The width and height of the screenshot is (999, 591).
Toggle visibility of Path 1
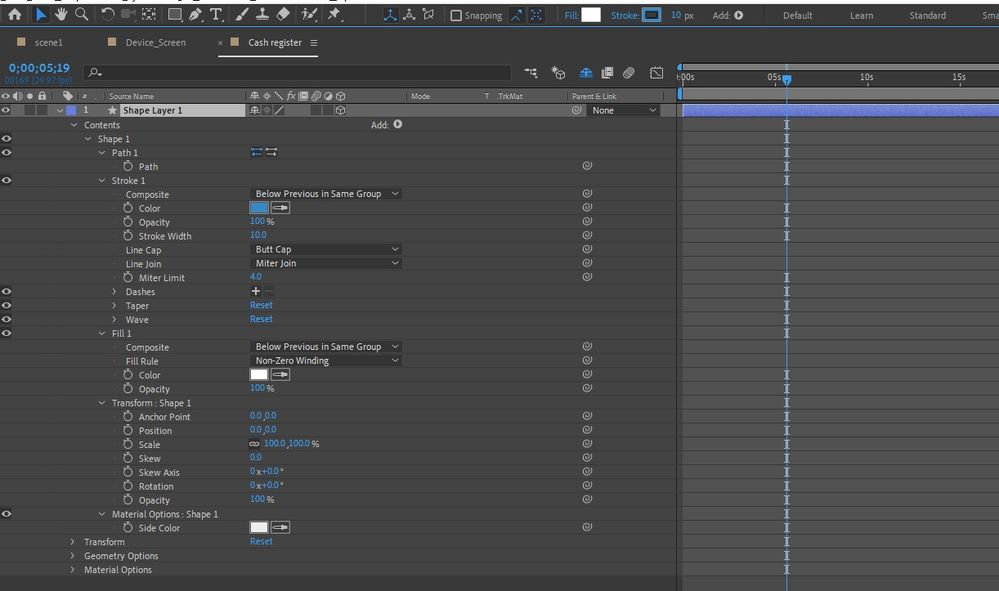tap(6, 152)
